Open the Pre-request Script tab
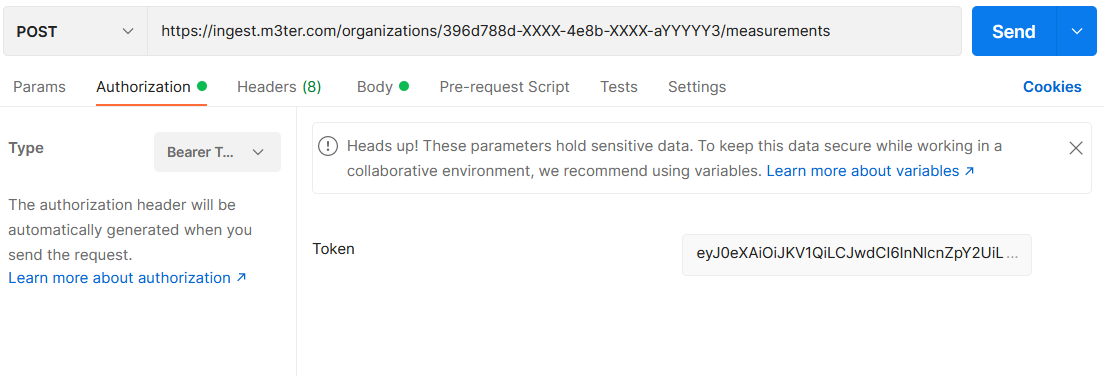1104x376 pixels. pos(504,87)
